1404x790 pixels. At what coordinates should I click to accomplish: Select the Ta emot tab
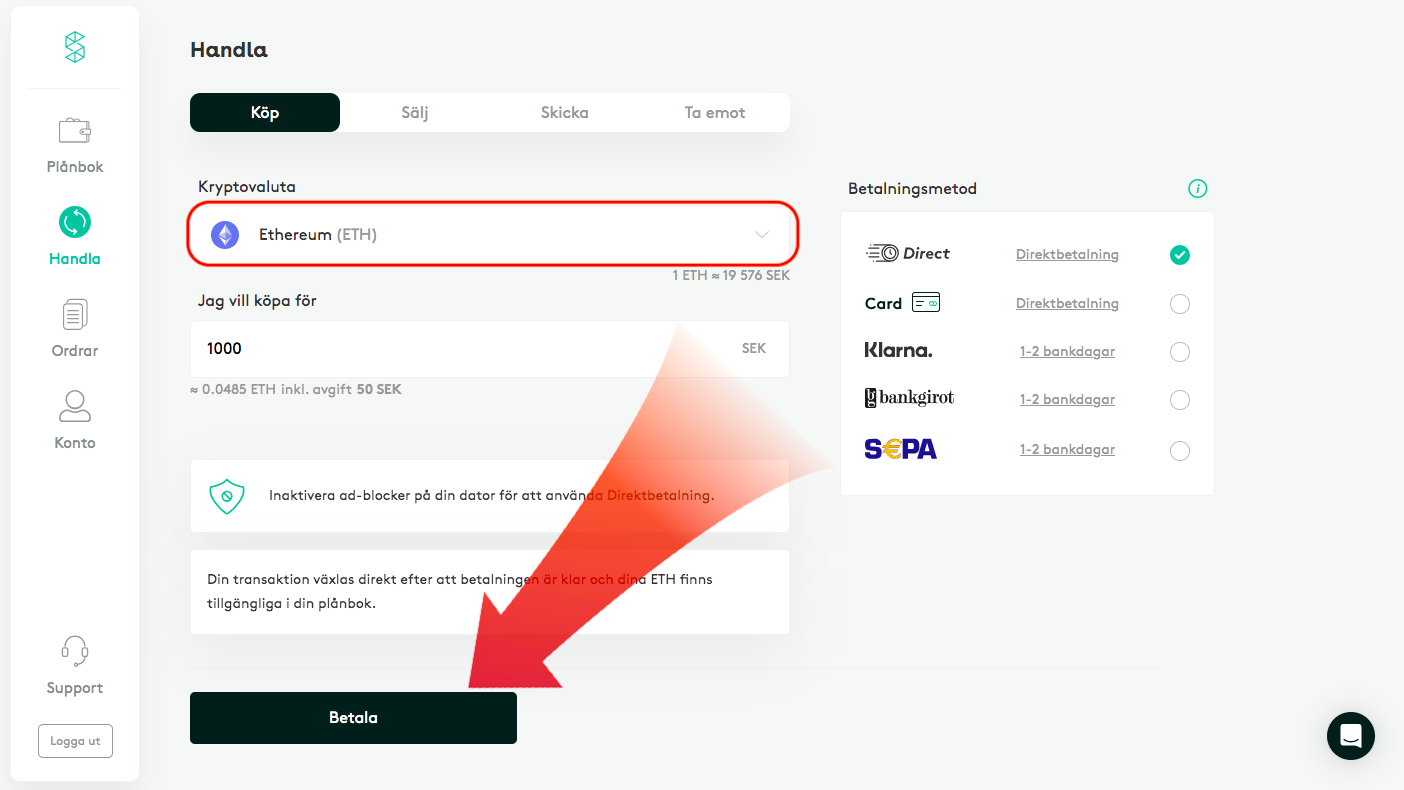coord(714,113)
